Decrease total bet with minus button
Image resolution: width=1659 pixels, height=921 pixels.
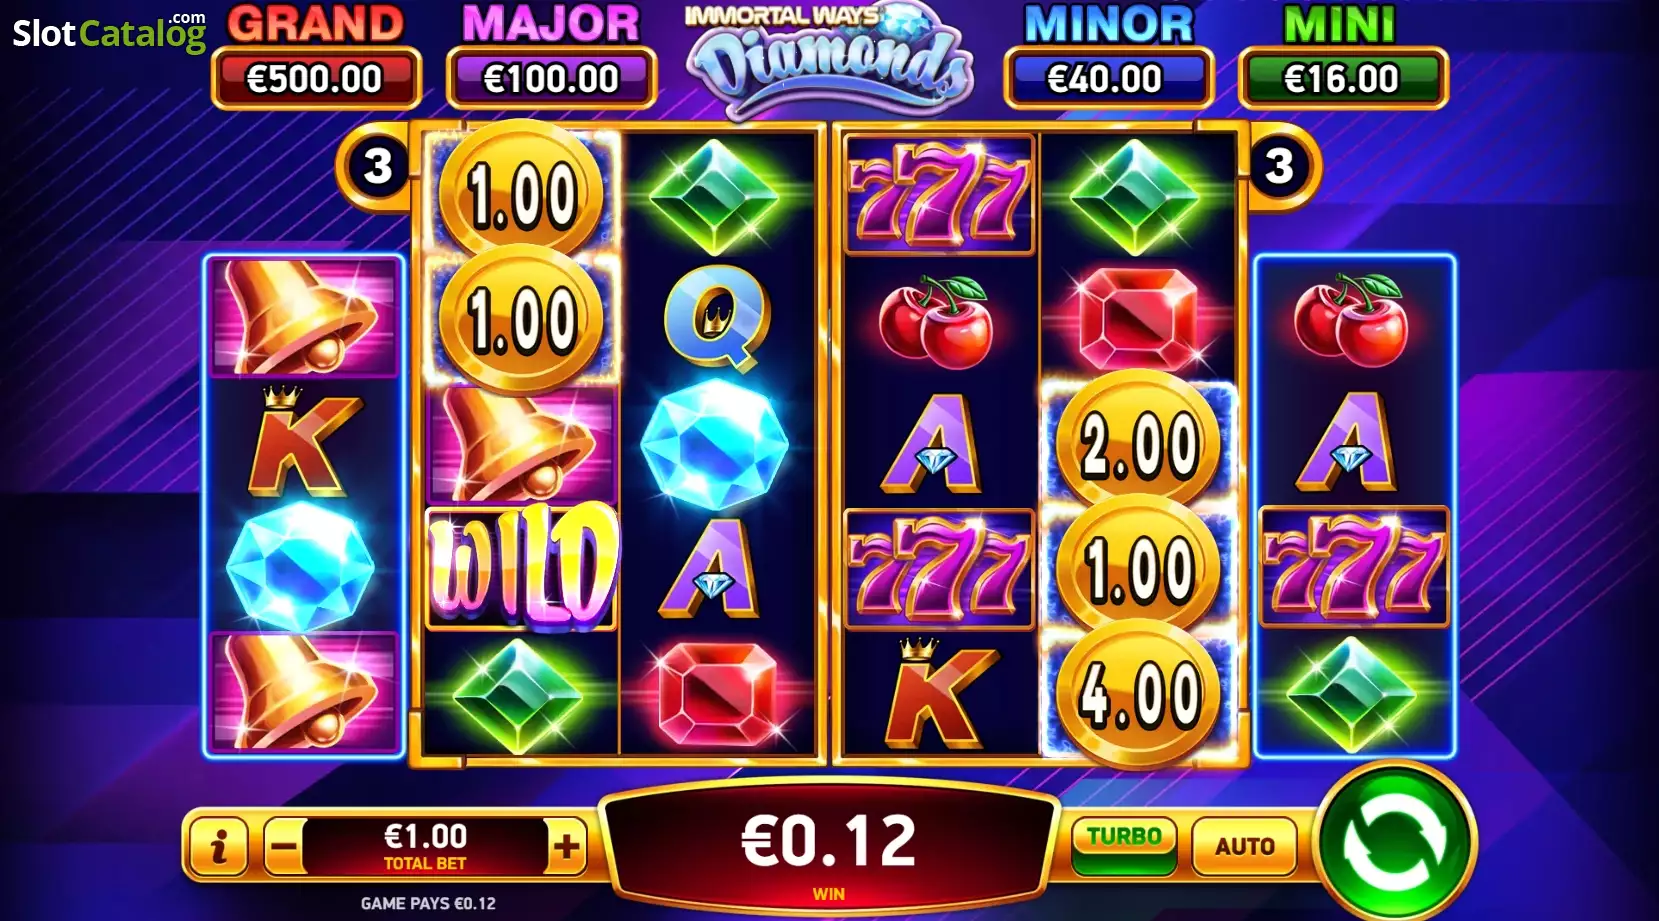(284, 847)
